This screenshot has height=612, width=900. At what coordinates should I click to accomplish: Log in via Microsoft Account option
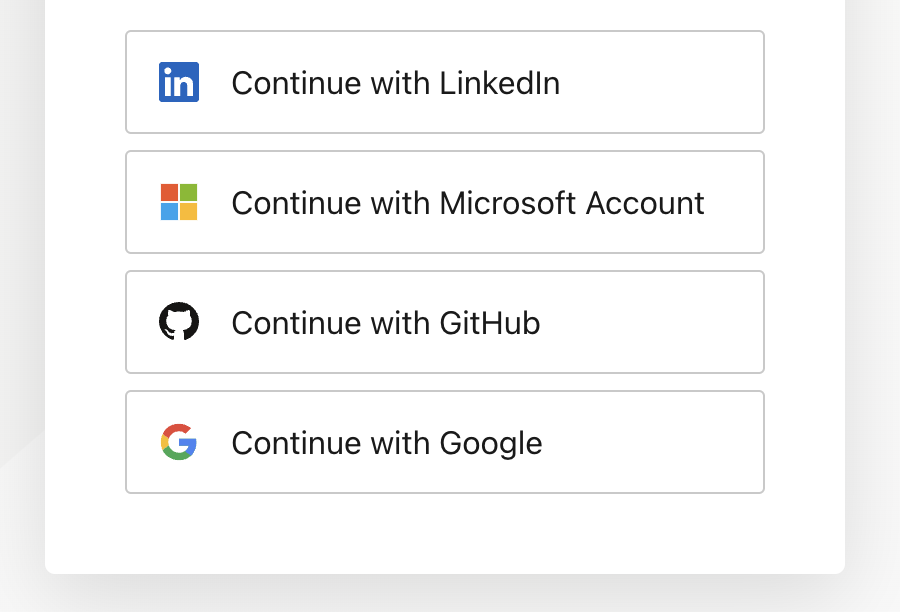pos(444,202)
